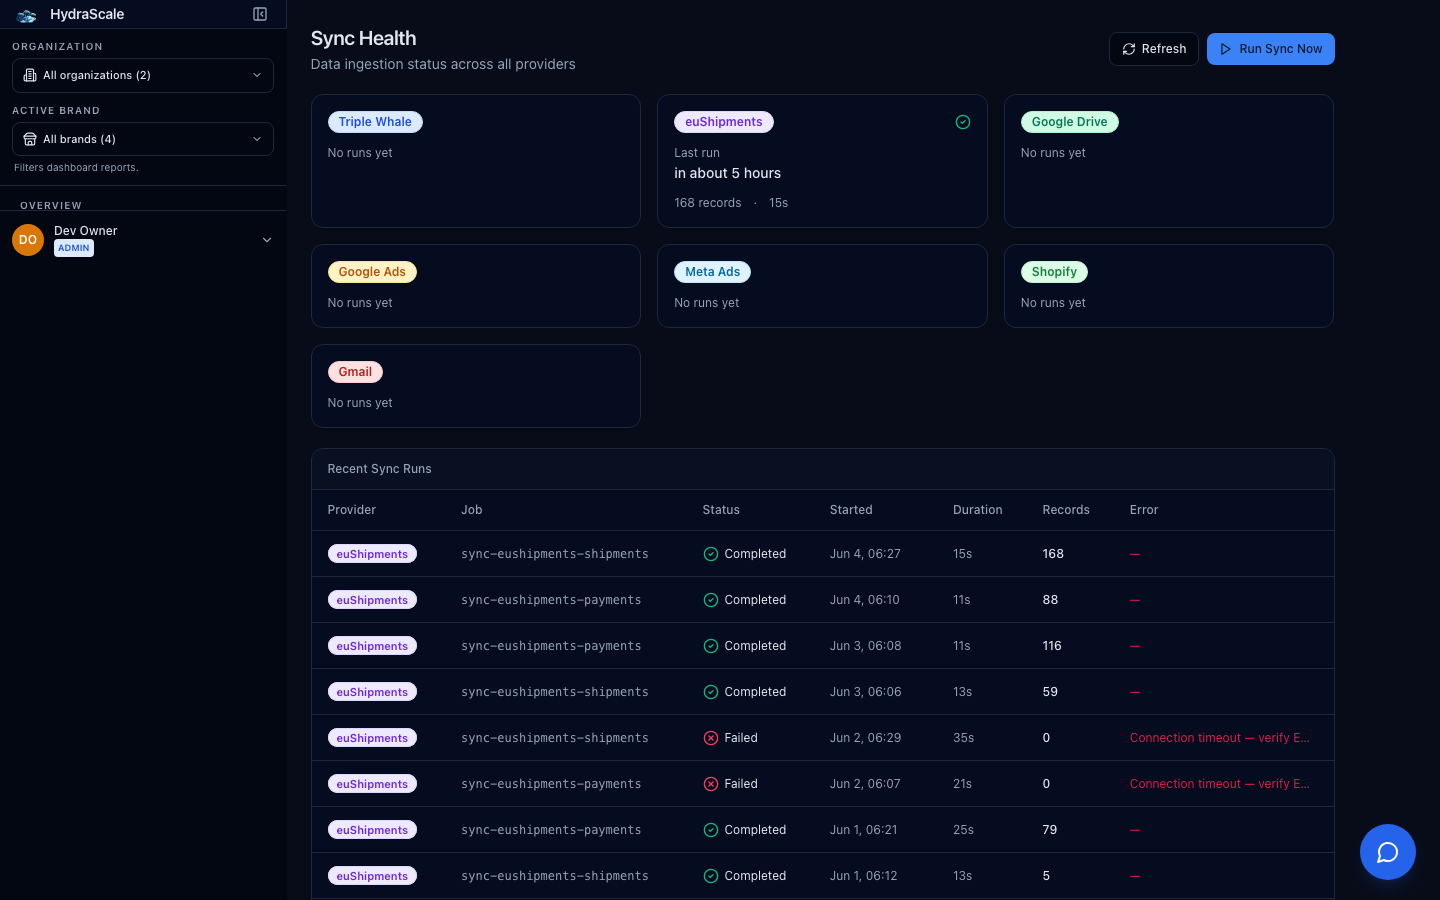The width and height of the screenshot is (1440, 900).
Task: Click the Run Sync Now button
Action: (x=1271, y=49)
